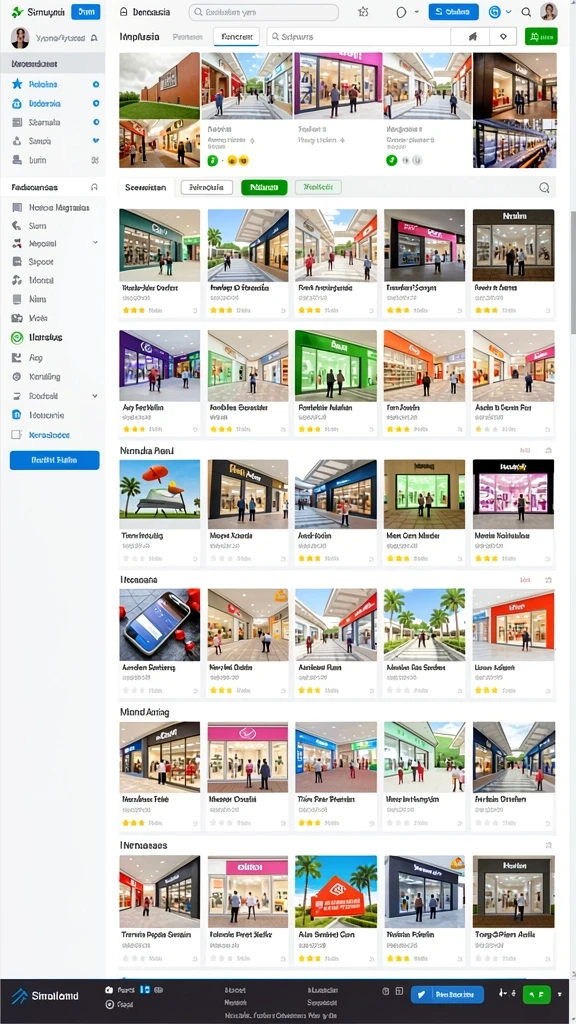Toggle the blue dot on the third sidebar row

click(96, 122)
